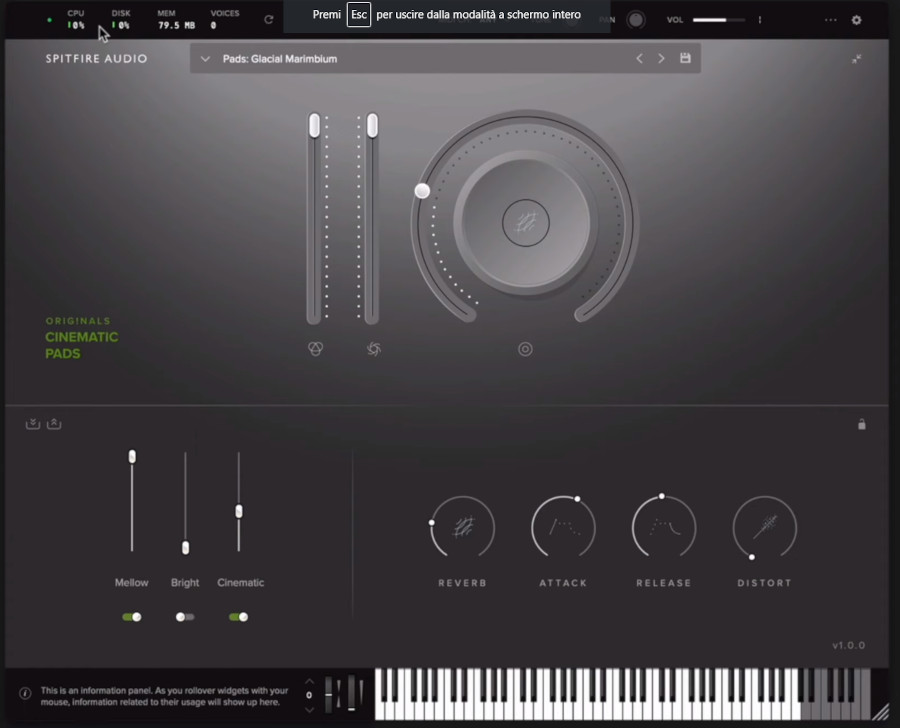Image resolution: width=900 pixels, height=728 pixels.
Task: Click the big knob's outer ring handle
Action: [422, 191]
